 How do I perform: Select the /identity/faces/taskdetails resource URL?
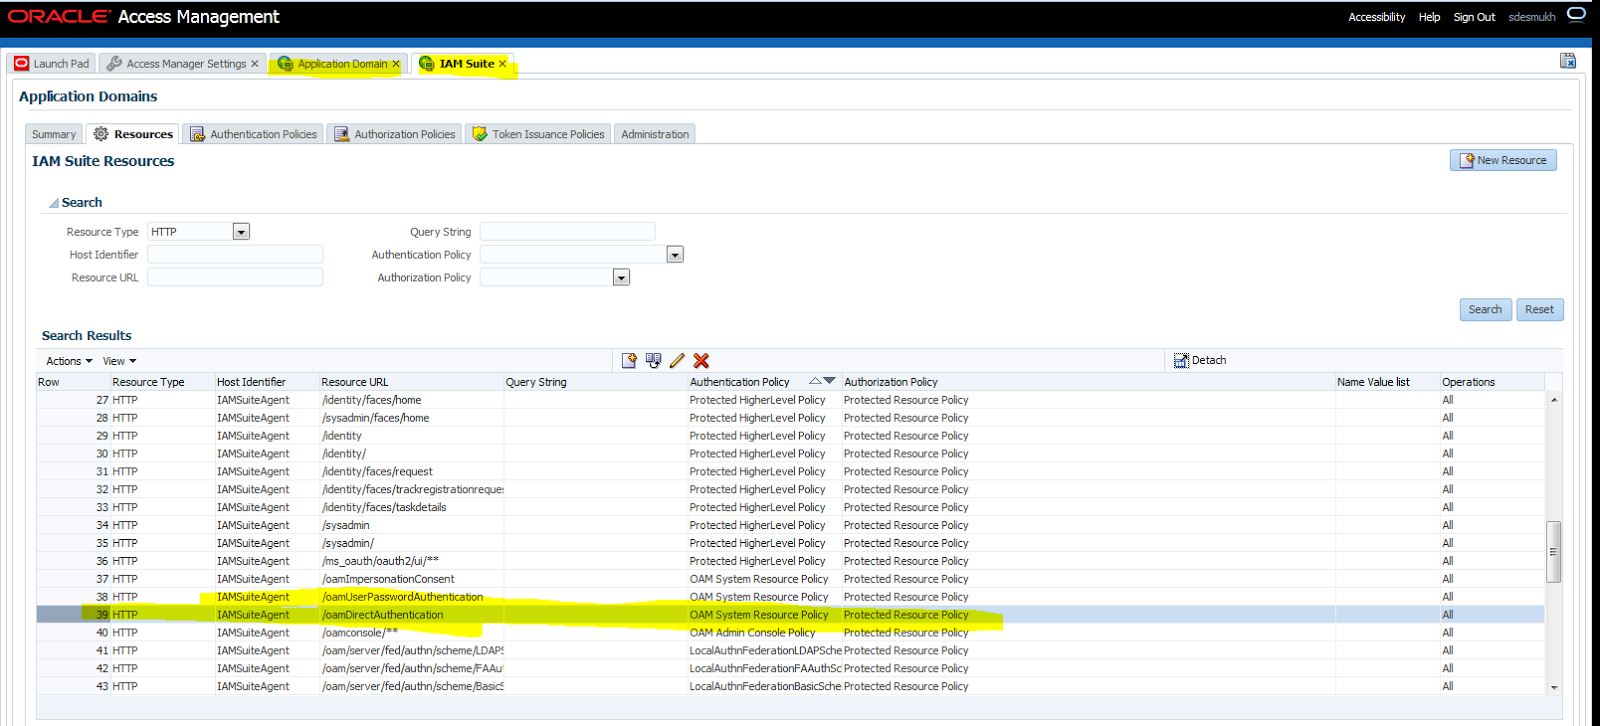click(x=384, y=507)
